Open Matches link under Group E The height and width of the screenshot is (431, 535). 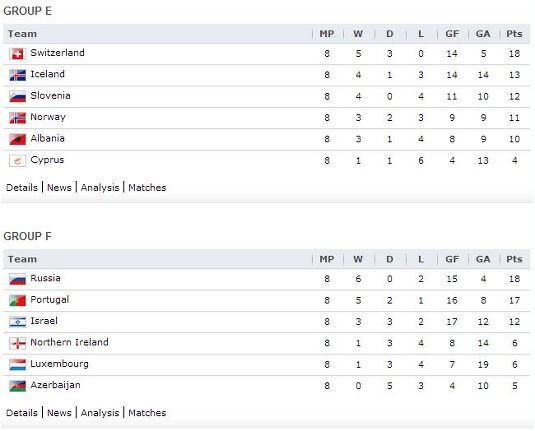coord(147,188)
